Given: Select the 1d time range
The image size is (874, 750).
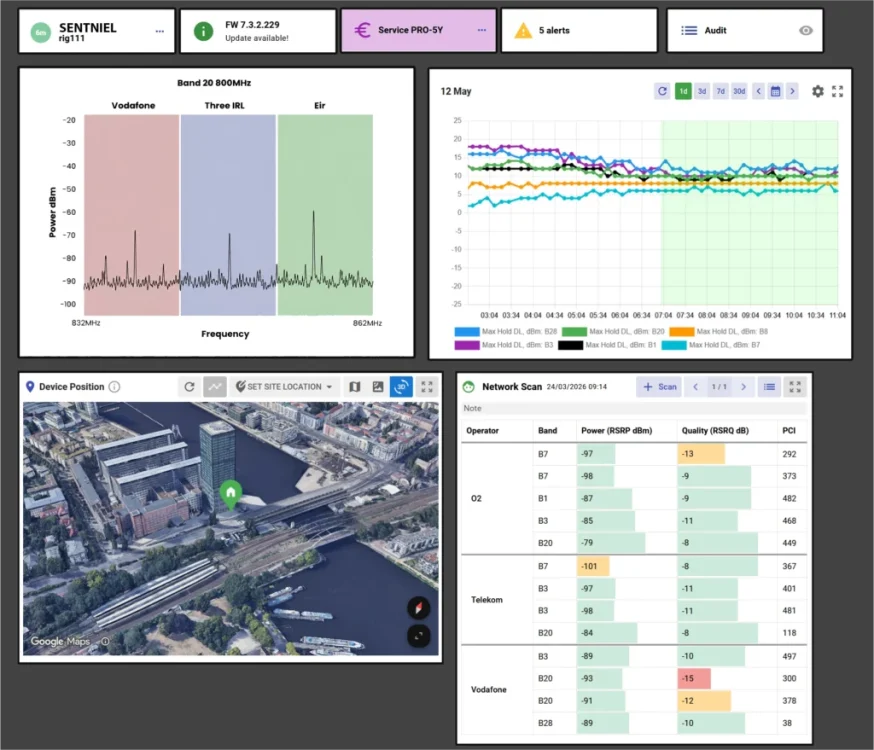Looking at the screenshot, I should point(683,91).
